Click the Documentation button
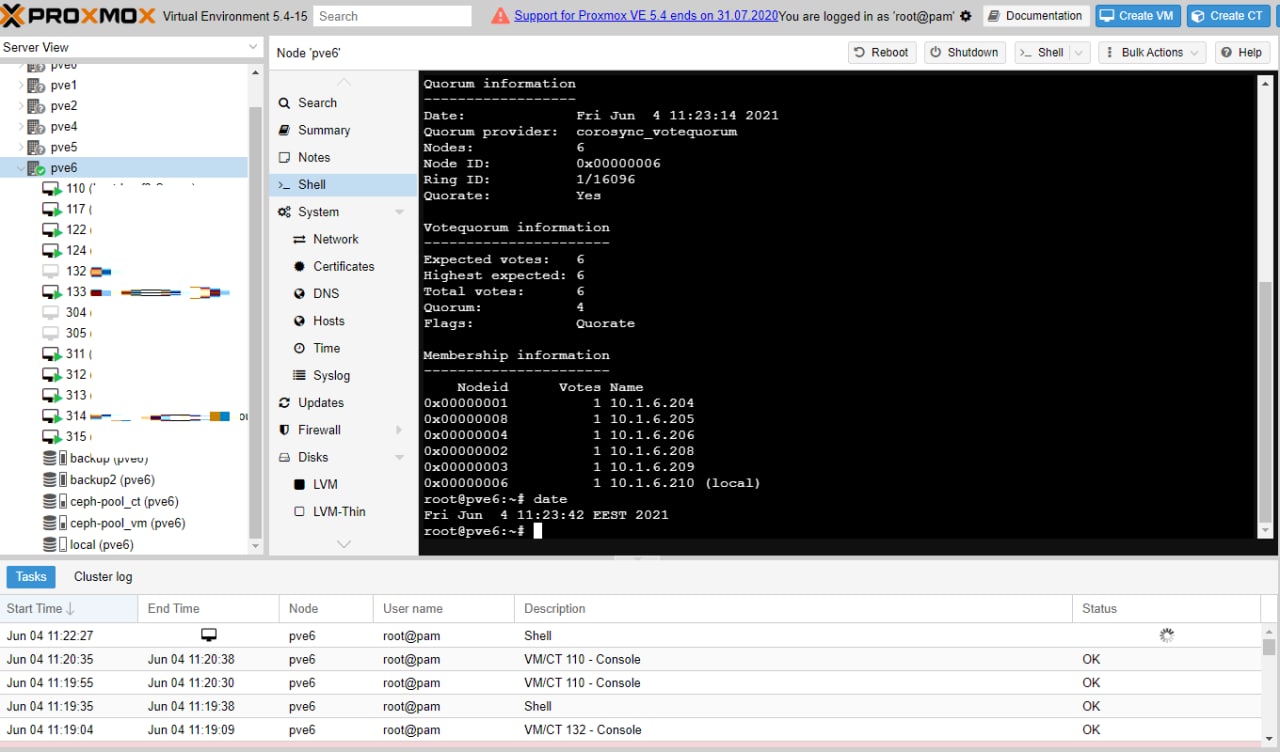Image resolution: width=1280 pixels, height=752 pixels. point(1036,16)
